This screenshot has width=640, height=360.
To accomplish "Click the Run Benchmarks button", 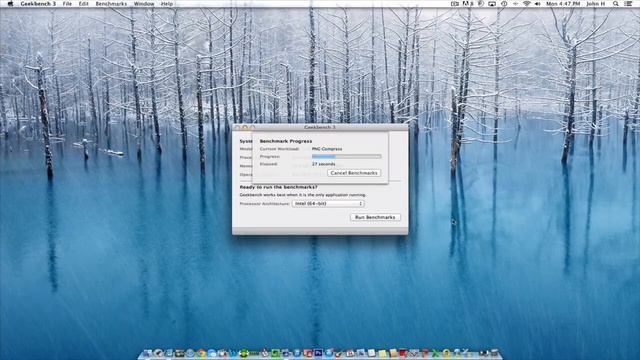I will click(375, 217).
